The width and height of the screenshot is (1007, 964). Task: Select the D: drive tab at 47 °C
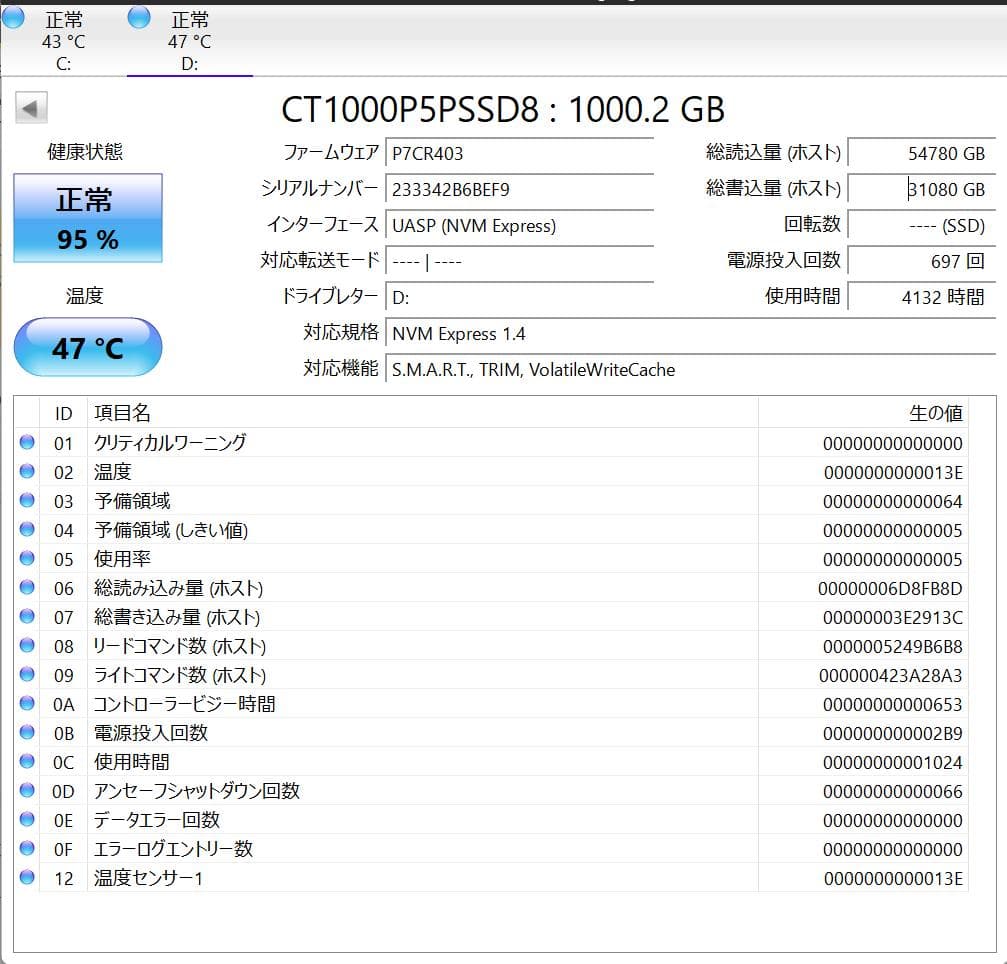click(189, 40)
